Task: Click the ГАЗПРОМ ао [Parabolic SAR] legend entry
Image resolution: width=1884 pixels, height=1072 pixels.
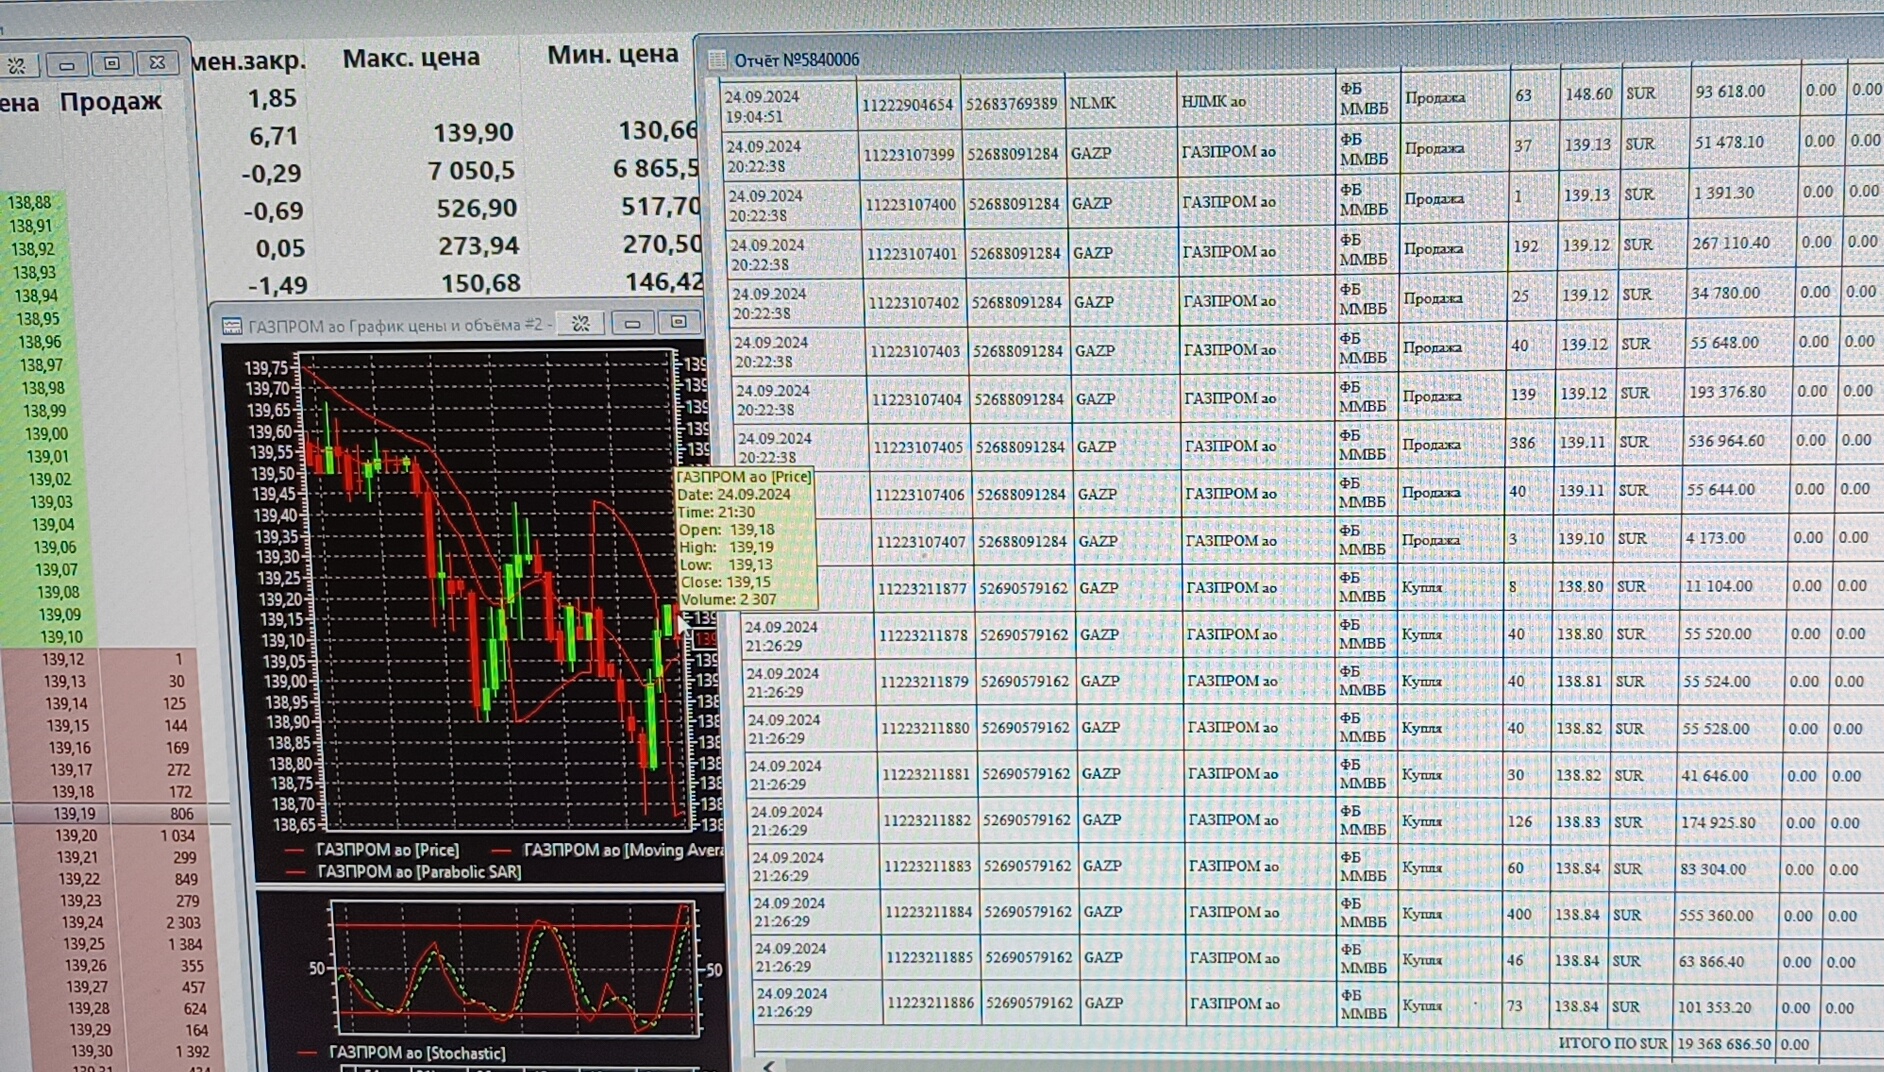Action: point(419,872)
